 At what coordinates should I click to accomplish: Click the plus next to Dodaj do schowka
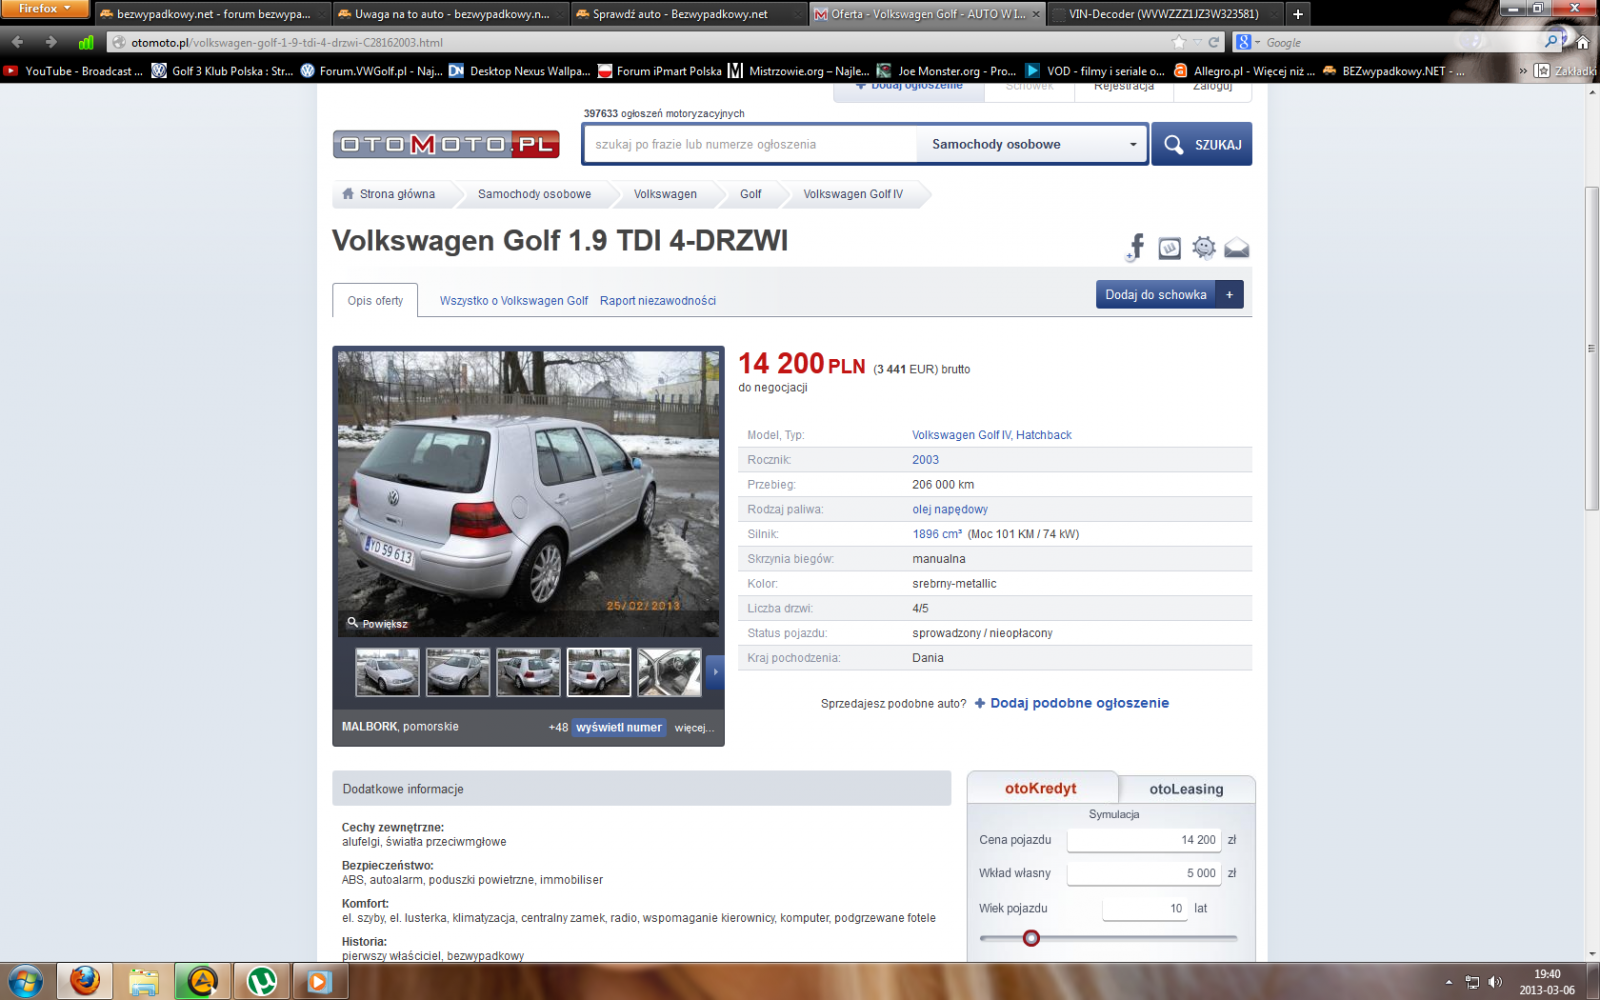1230,295
